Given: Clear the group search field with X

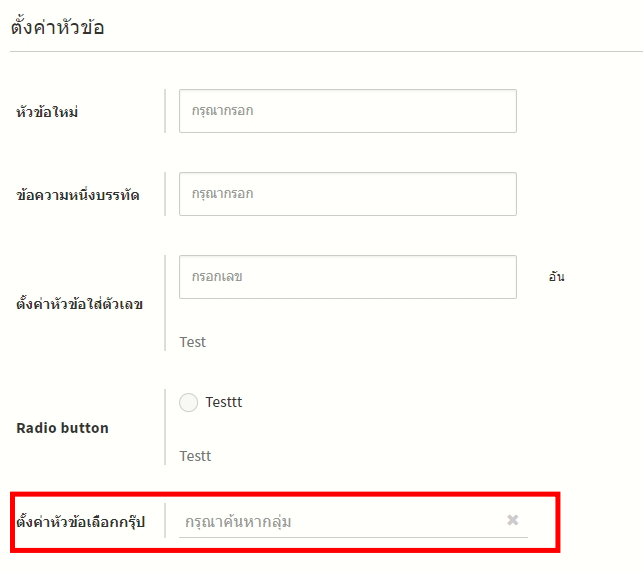Looking at the screenshot, I should [513, 520].
